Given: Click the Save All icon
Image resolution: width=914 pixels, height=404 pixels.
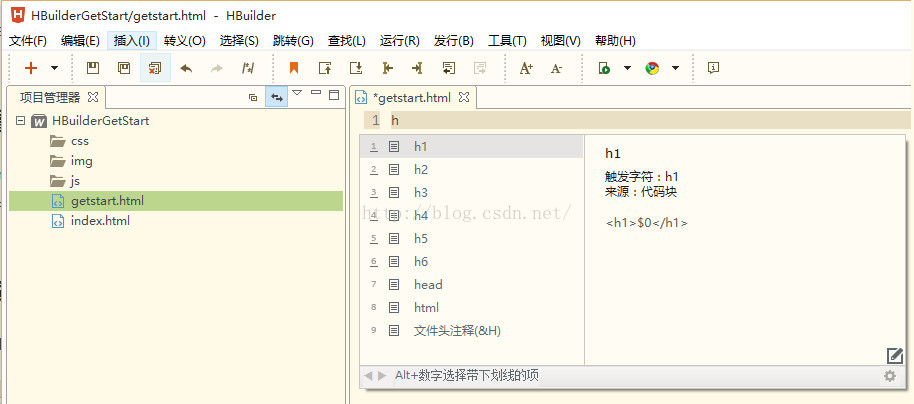Looking at the screenshot, I should [124, 68].
